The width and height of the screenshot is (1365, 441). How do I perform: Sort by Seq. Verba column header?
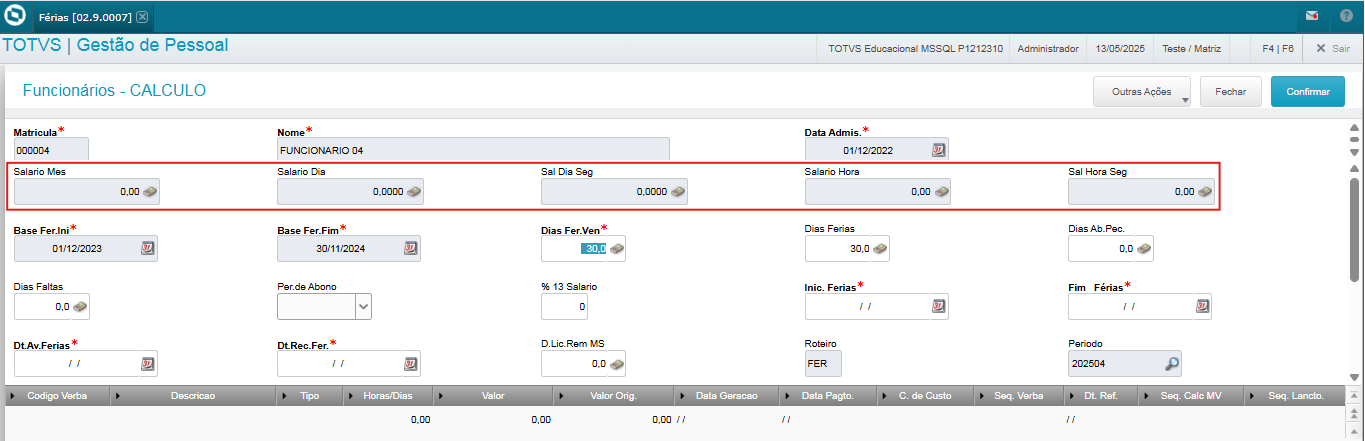coord(1020,396)
